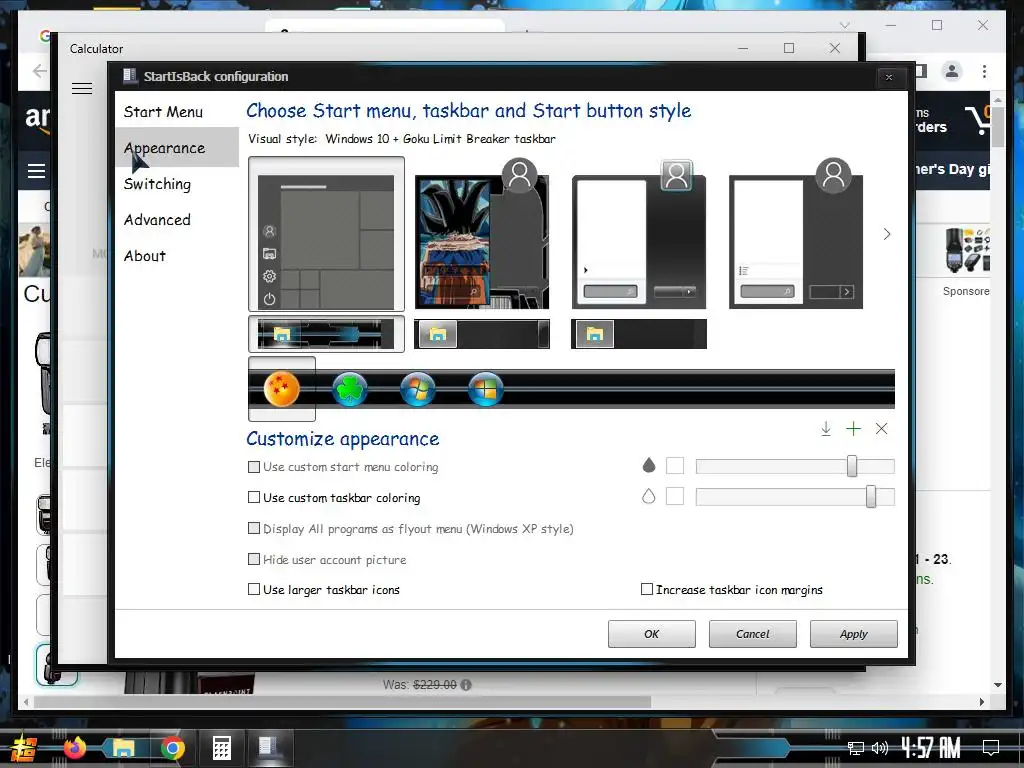Screen dimensions: 1024x768
Task: Open the Amazon shopping cart
Action: point(978,120)
